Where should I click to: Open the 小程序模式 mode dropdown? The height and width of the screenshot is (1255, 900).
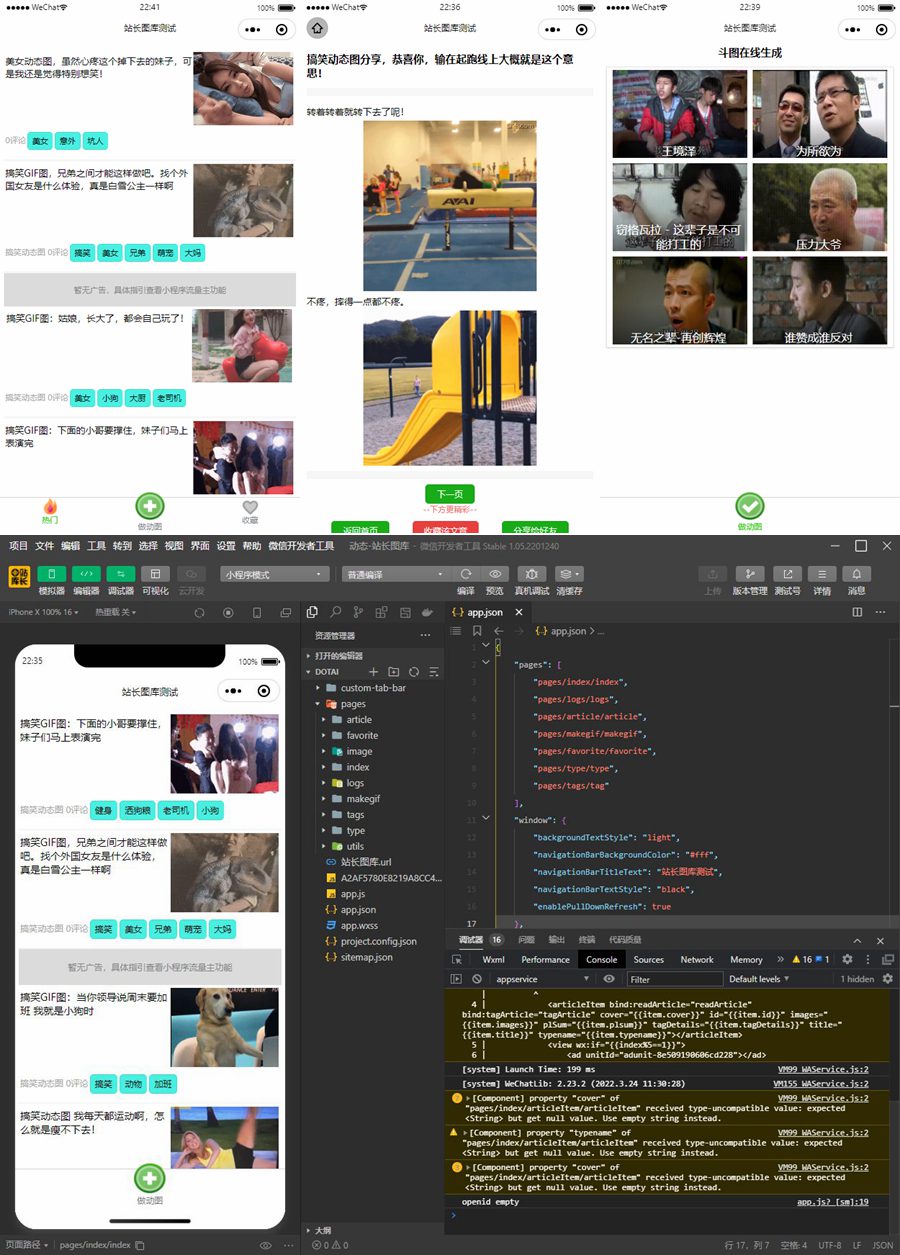pyautogui.click(x=274, y=575)
